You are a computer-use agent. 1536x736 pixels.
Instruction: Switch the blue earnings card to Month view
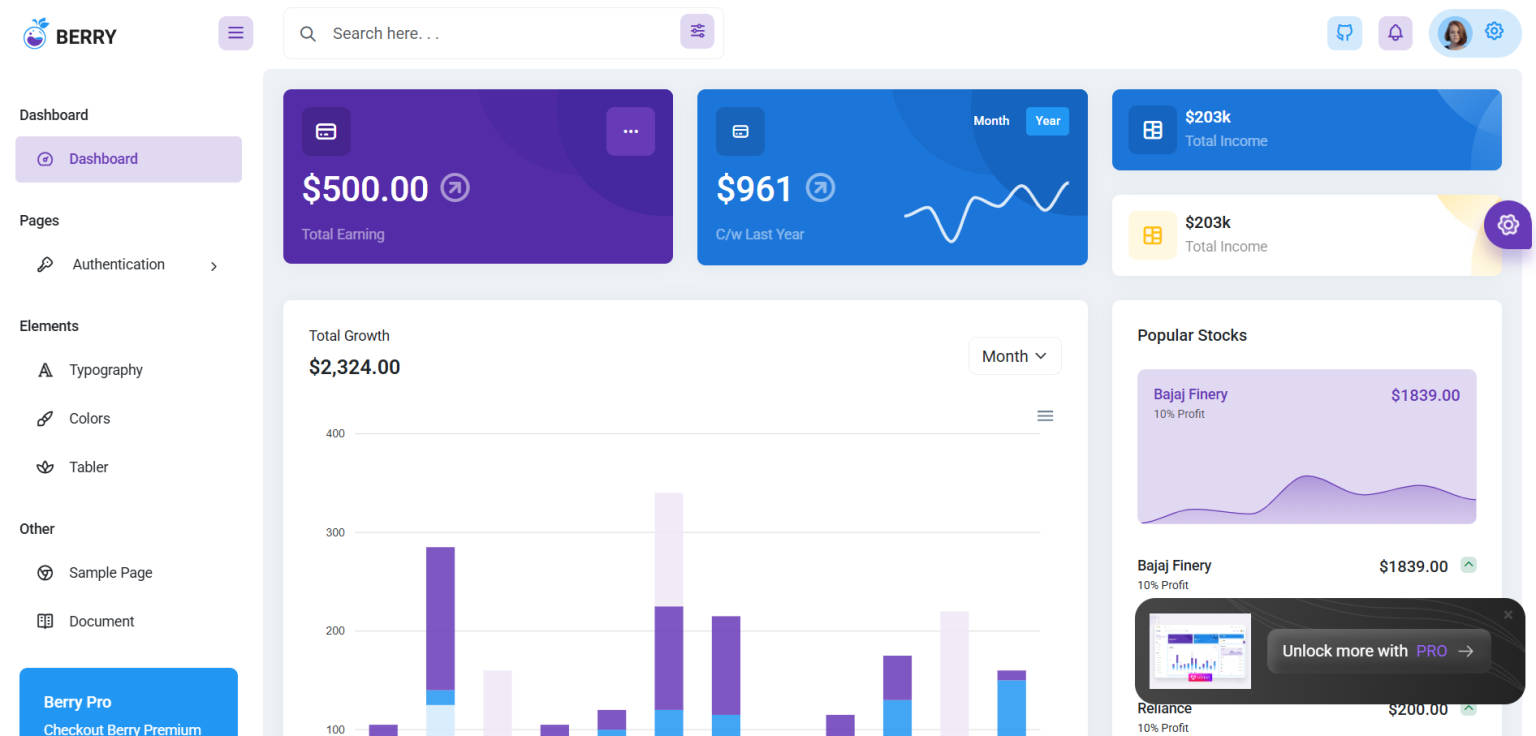tap(991, 120)
